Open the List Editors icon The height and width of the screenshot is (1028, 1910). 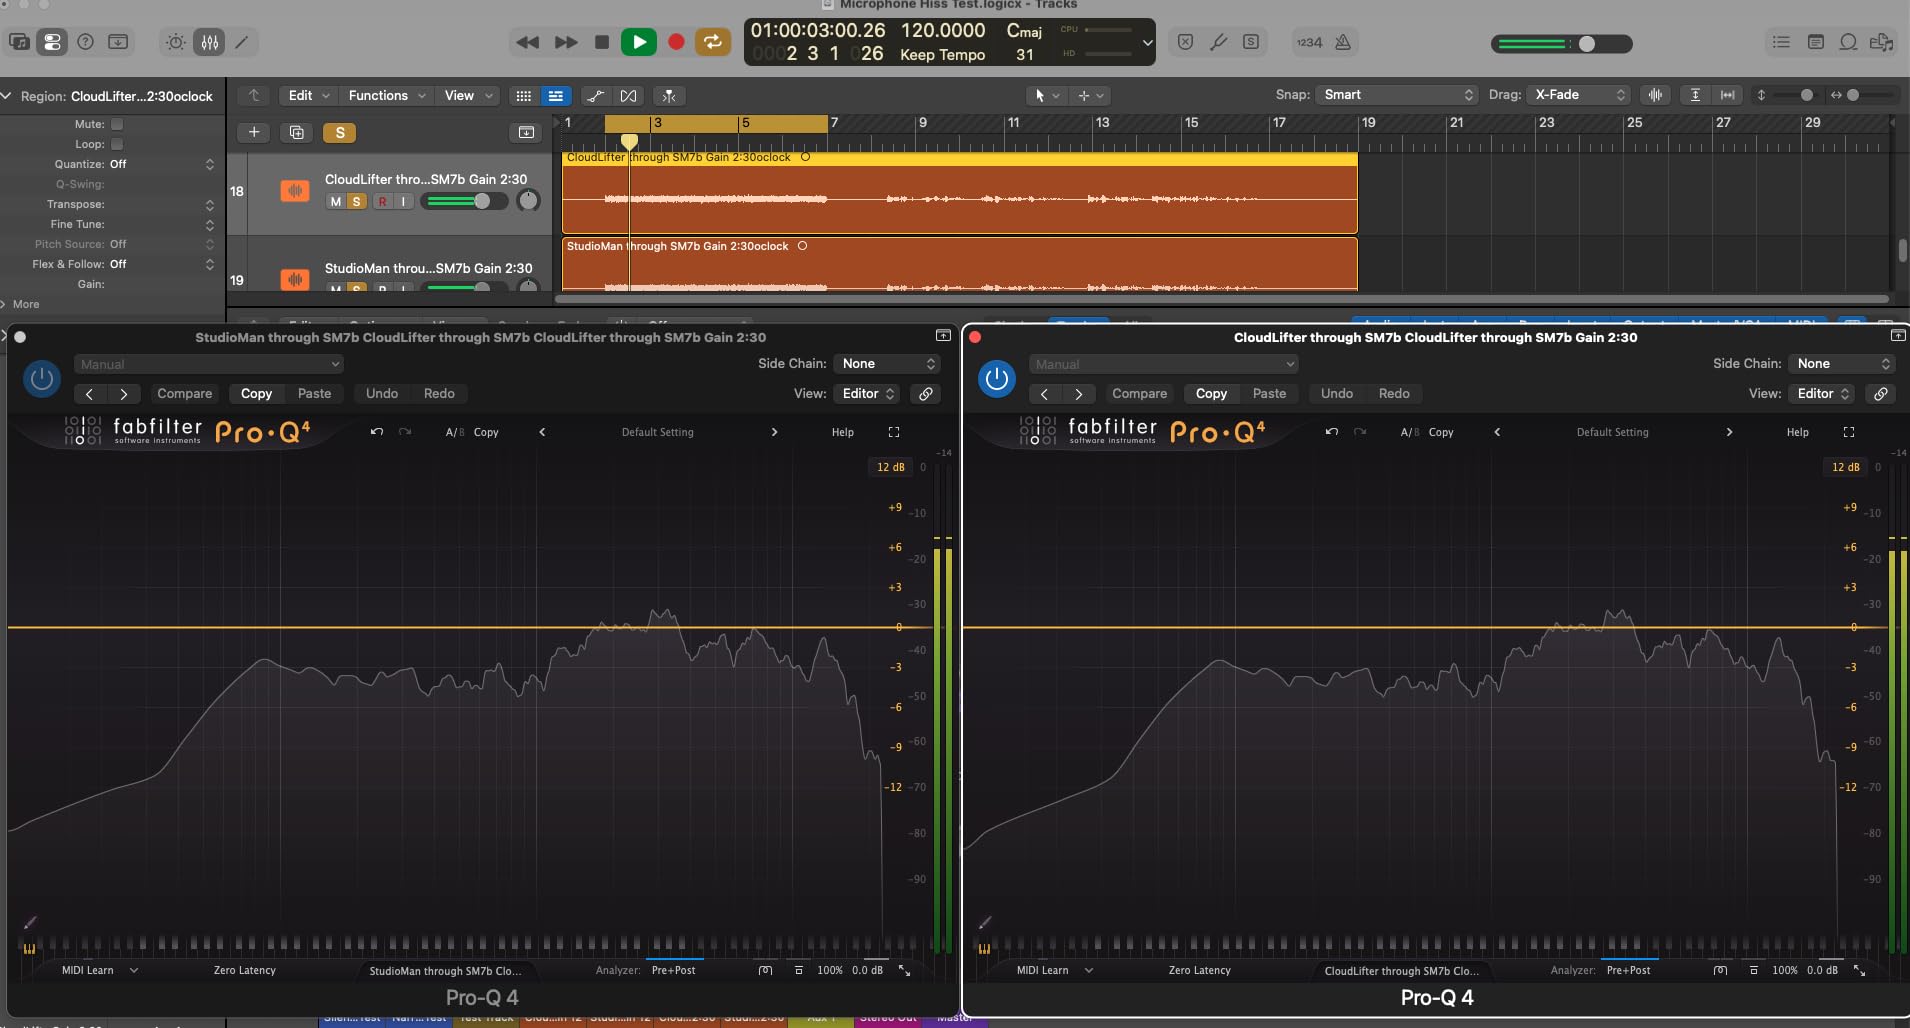click(1781, 42)
